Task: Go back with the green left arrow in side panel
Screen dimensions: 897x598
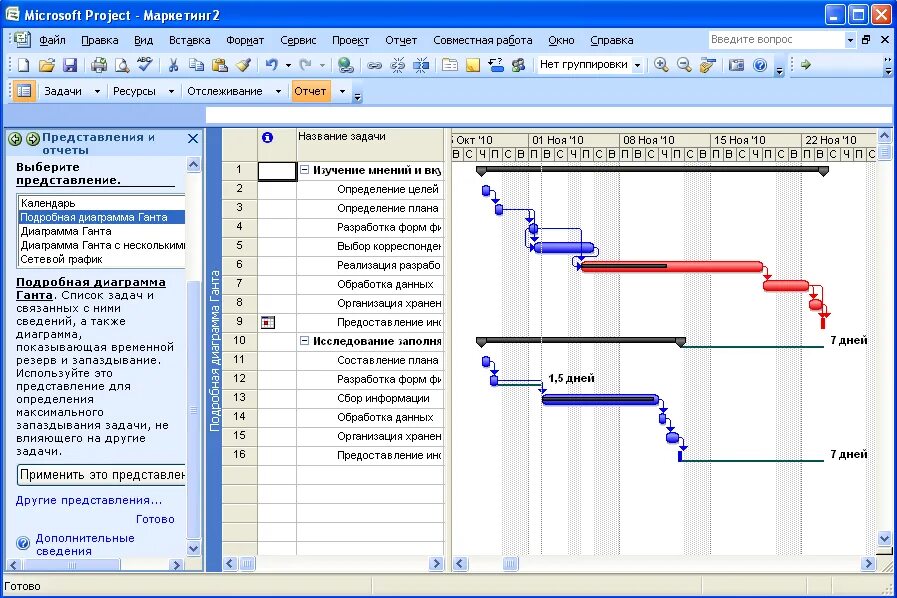Action: click(15, 138)
